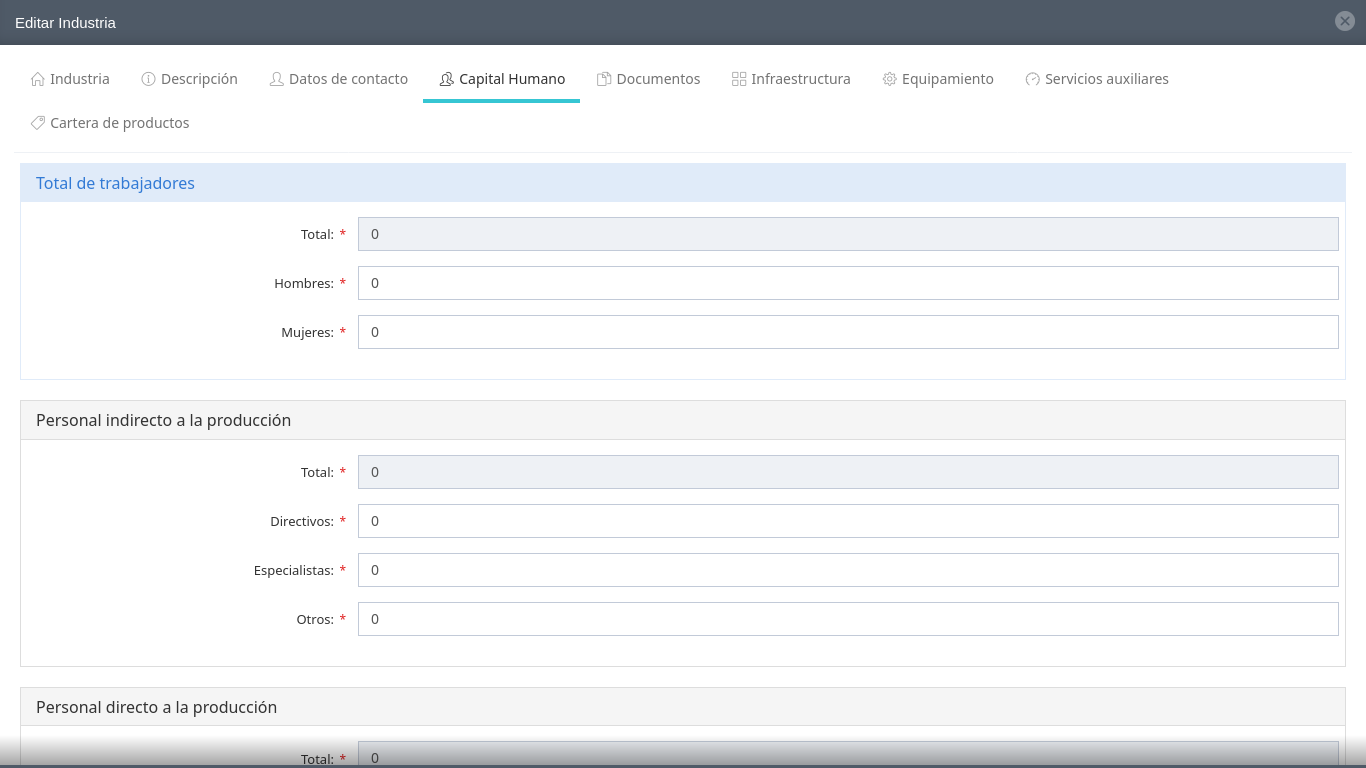Click the grid icon beside Infraestructura
Image resolution: width=1366 pixels, height=768 pixels.
(739, 79)
